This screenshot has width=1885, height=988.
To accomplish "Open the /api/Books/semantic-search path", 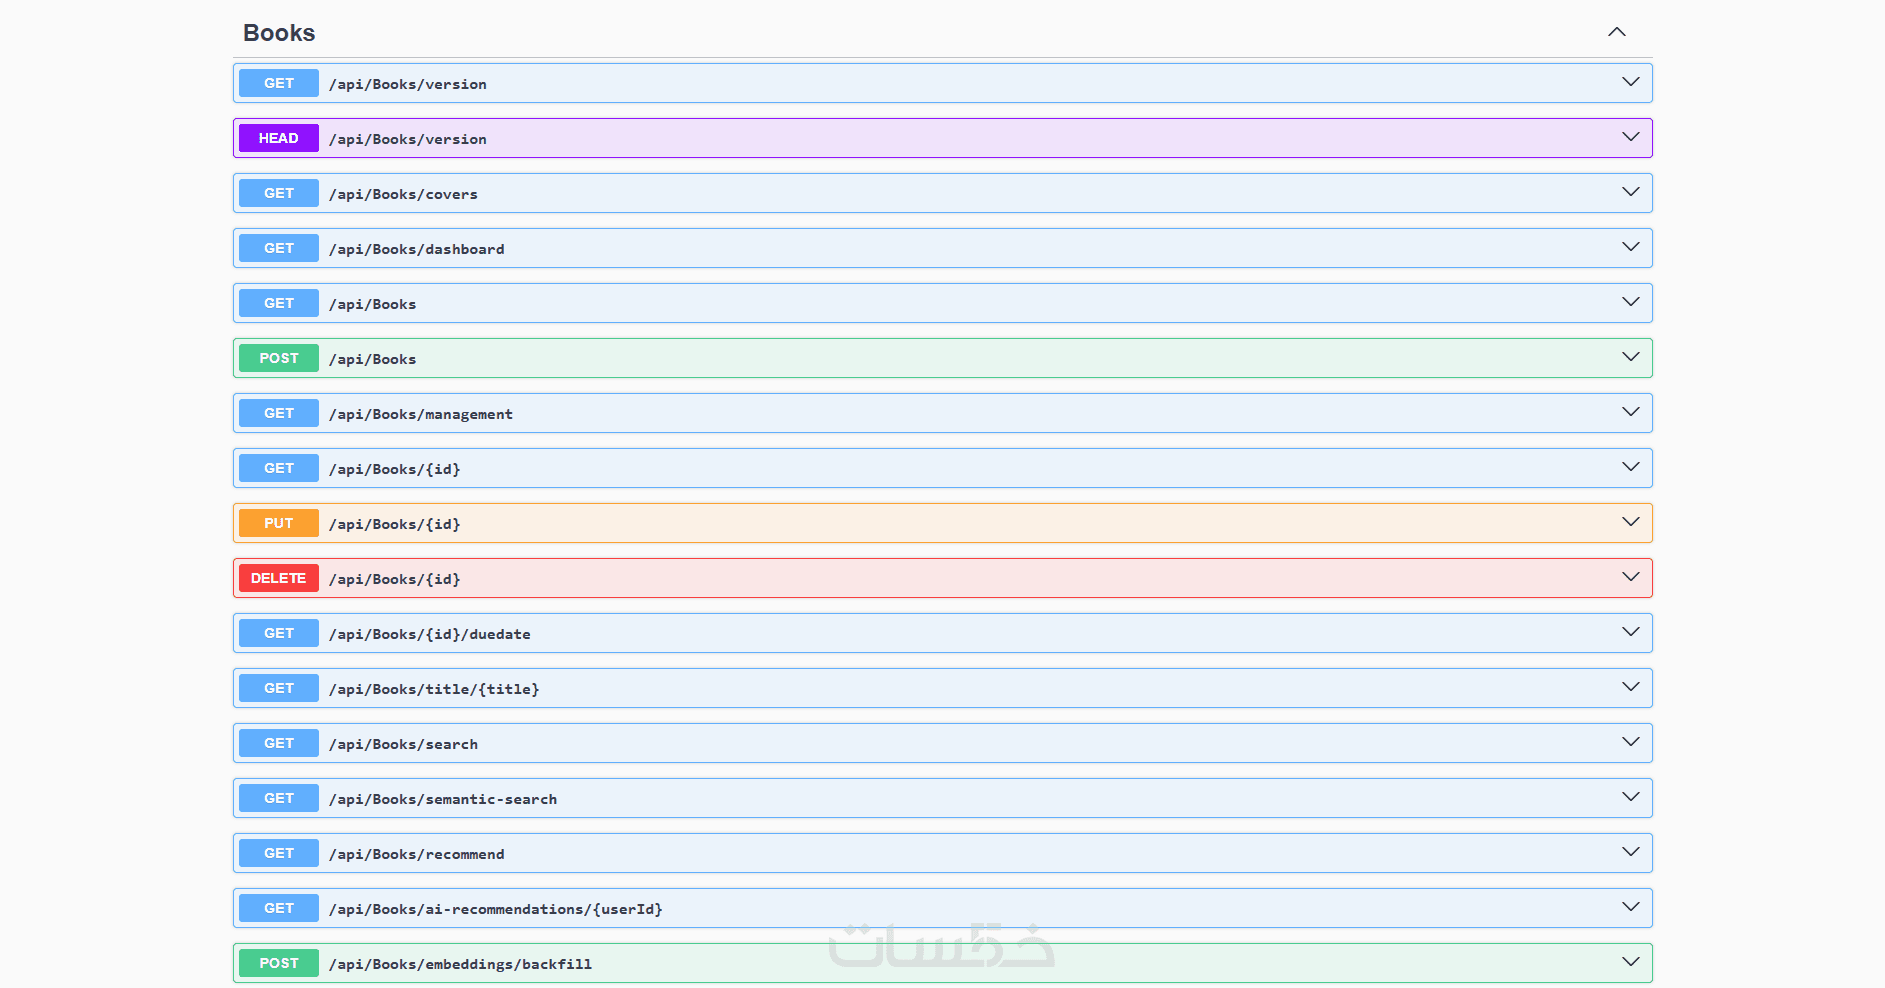I will (x=443, y=799).
